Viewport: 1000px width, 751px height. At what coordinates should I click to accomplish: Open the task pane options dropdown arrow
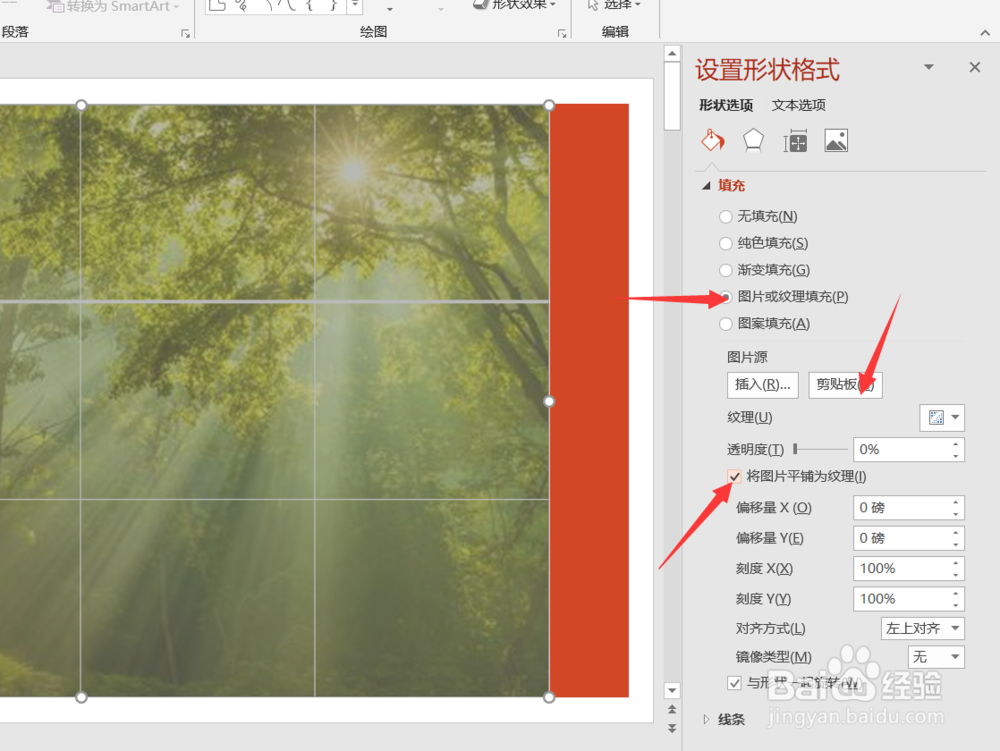[x=929, y=67]
